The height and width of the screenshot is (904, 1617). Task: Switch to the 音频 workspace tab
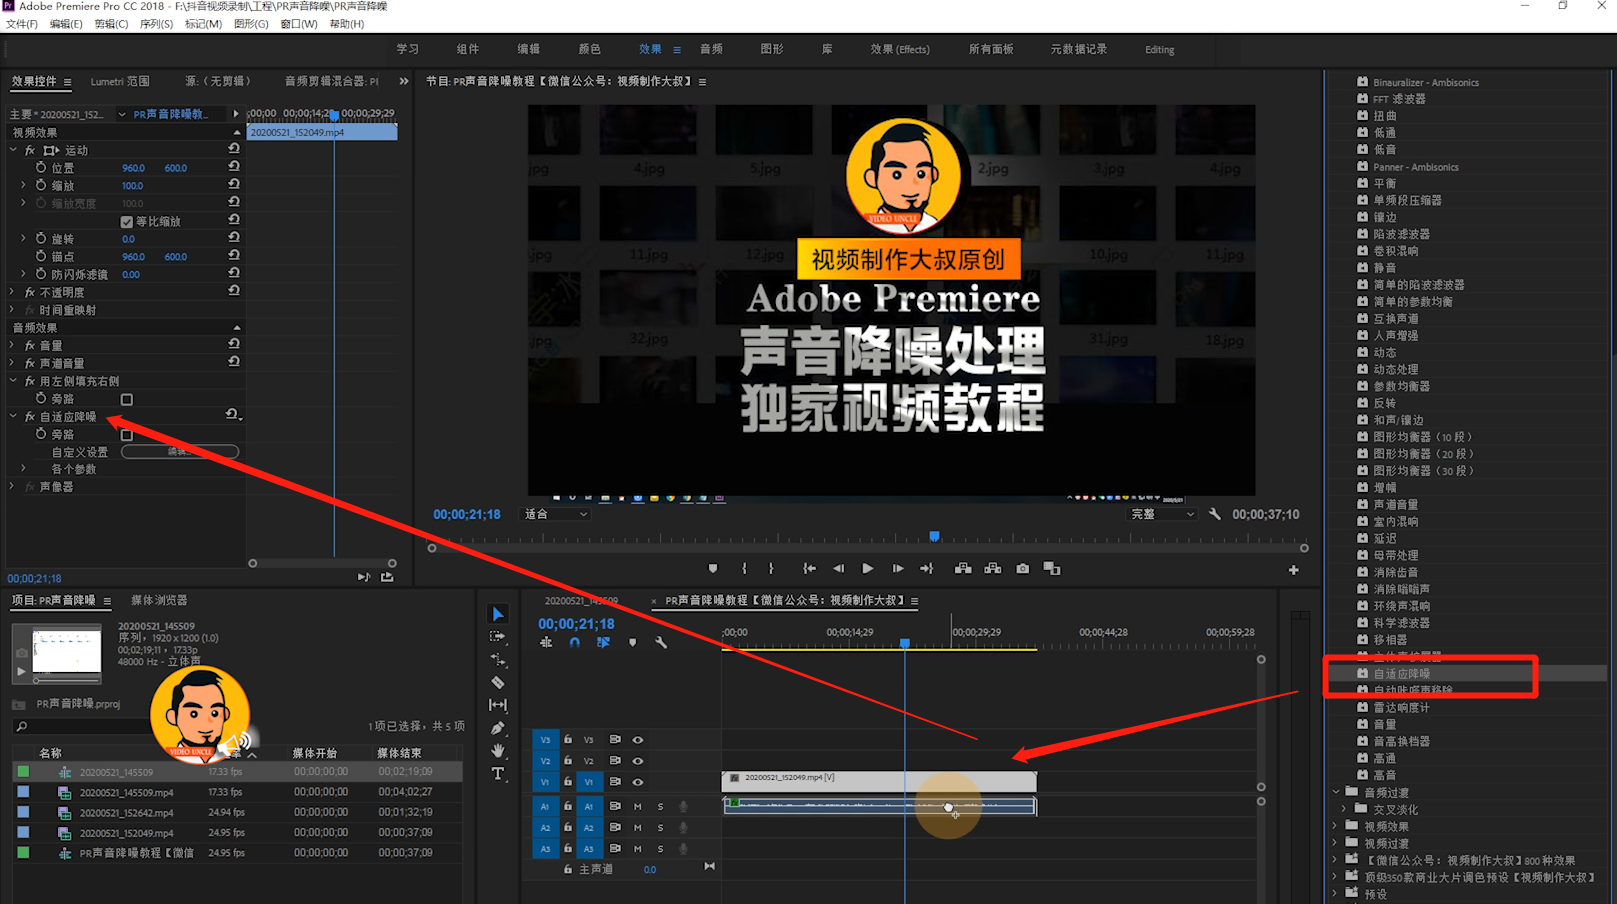[711, 49]
